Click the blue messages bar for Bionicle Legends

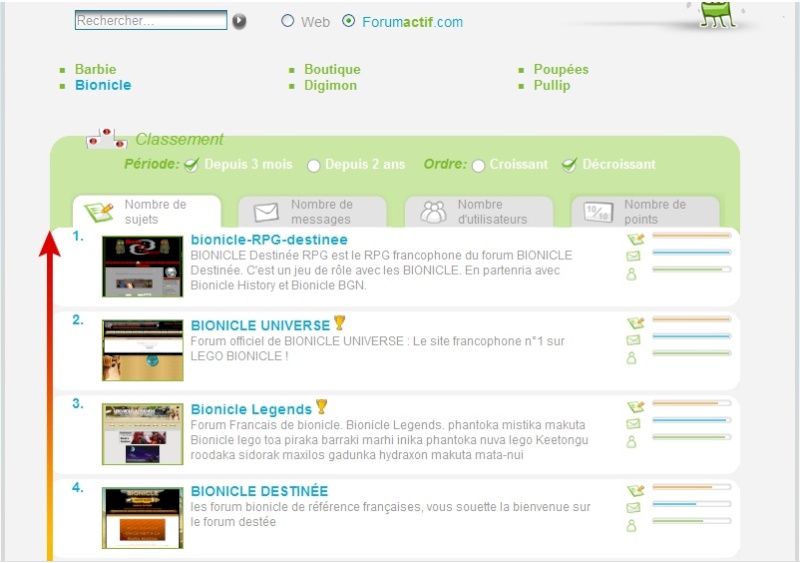[x=691, y=420]
